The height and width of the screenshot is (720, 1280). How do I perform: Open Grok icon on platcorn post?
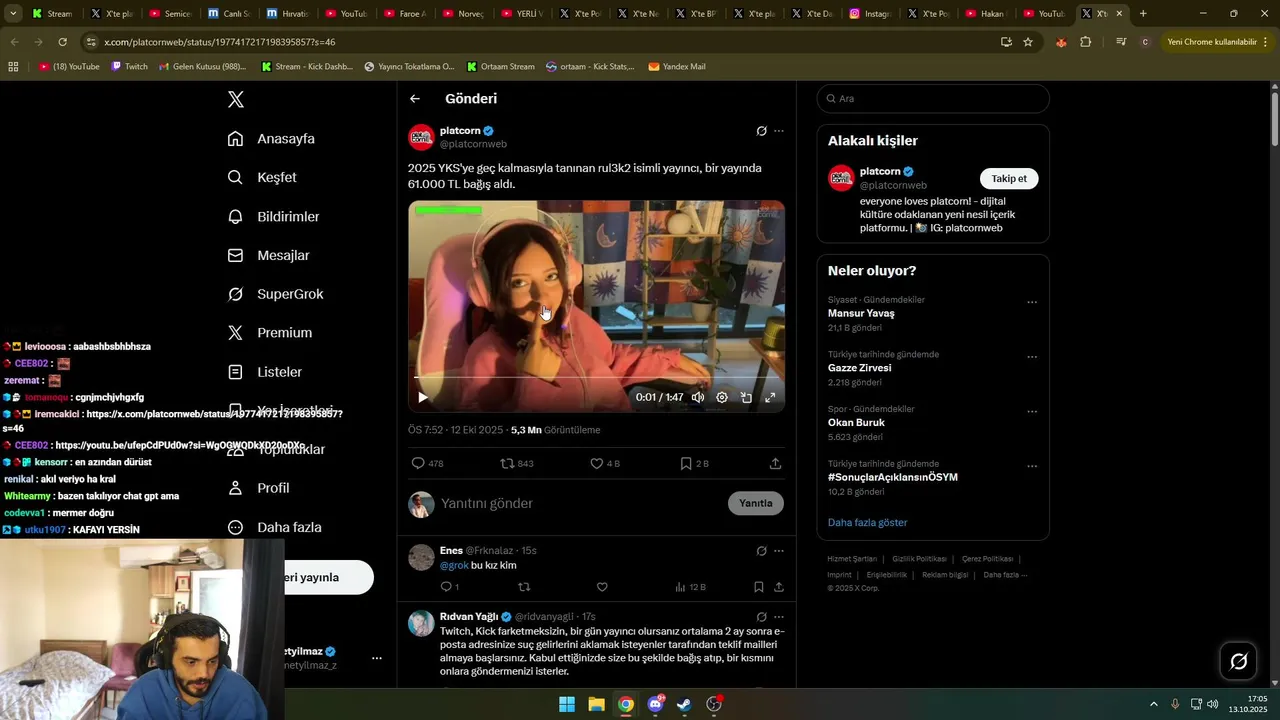pyautogui.click(x=761, y=131)
